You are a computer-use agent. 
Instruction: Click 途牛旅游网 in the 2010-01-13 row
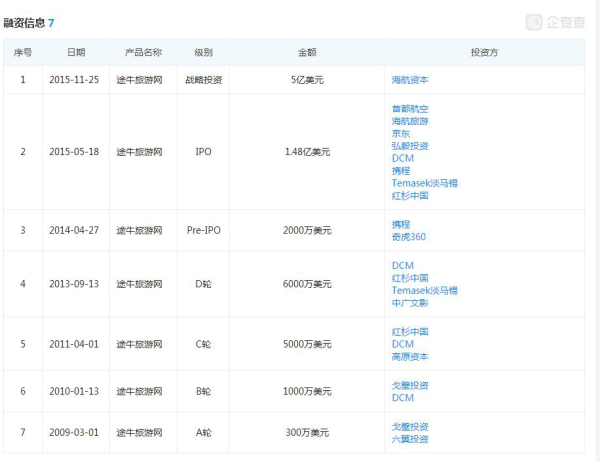click(139, 392)
